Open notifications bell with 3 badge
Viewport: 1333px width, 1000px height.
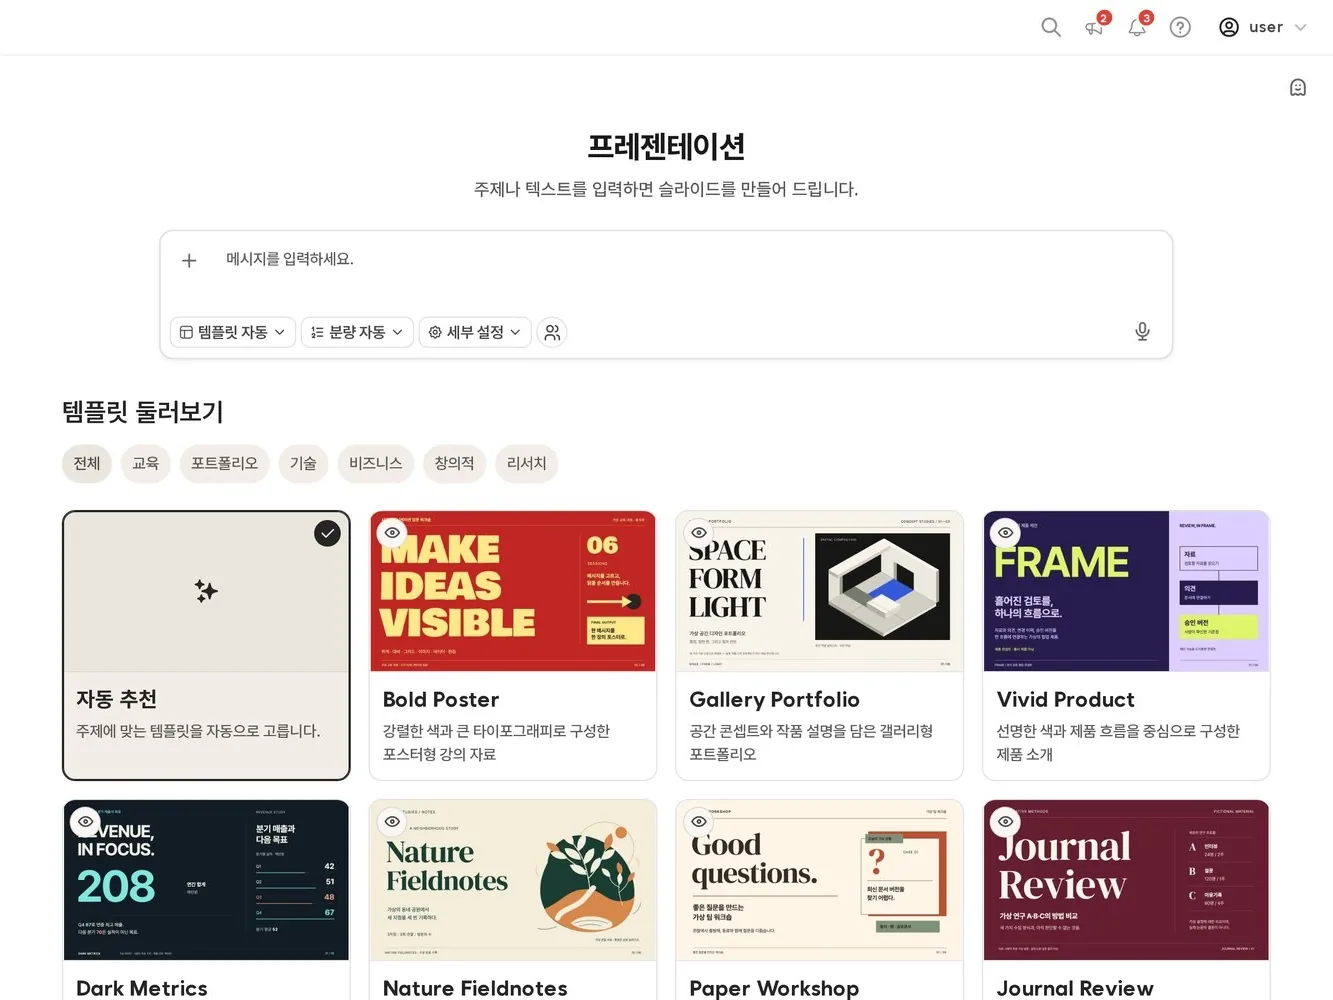coord(1138,27)
